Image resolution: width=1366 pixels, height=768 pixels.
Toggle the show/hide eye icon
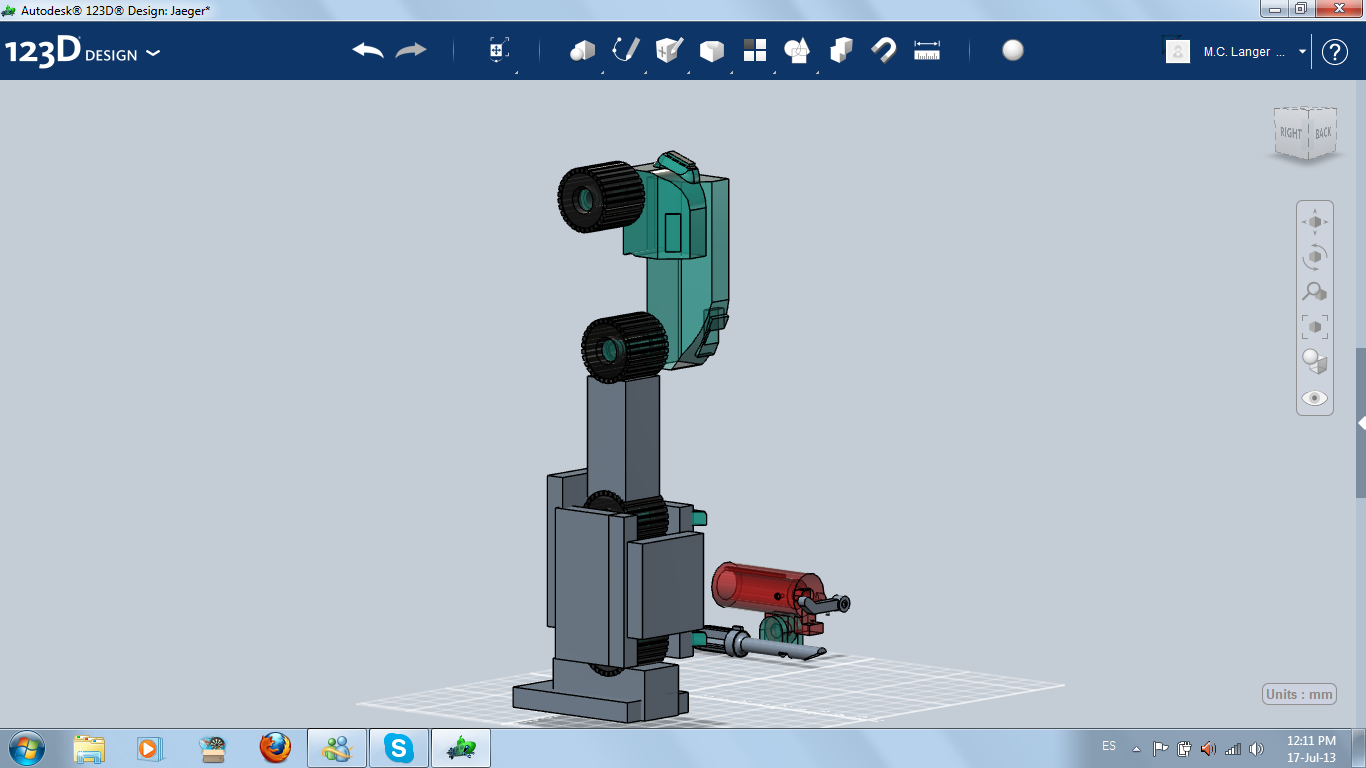1315,398
